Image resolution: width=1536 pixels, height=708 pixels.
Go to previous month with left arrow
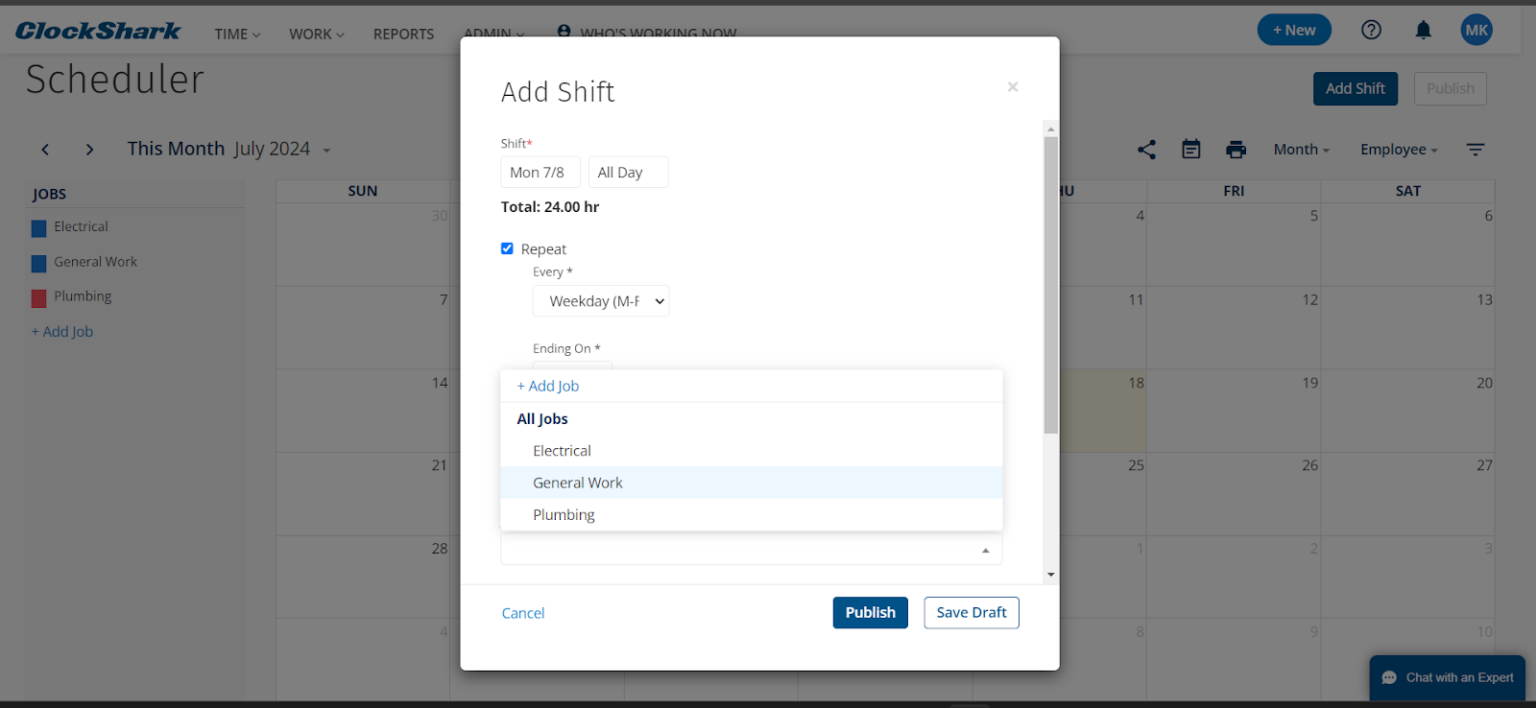(45, 150)
